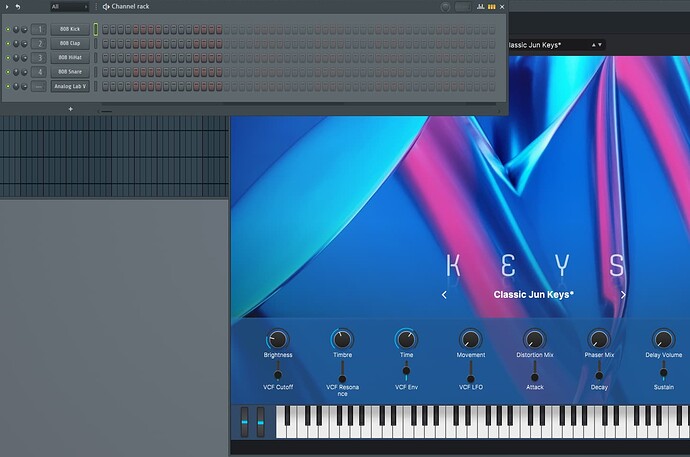Image resolution: width=690 pixels, height=457 pixels.
Task: Click the unassigned mixer track box of Analog Lab V
Action: [39, 86]
